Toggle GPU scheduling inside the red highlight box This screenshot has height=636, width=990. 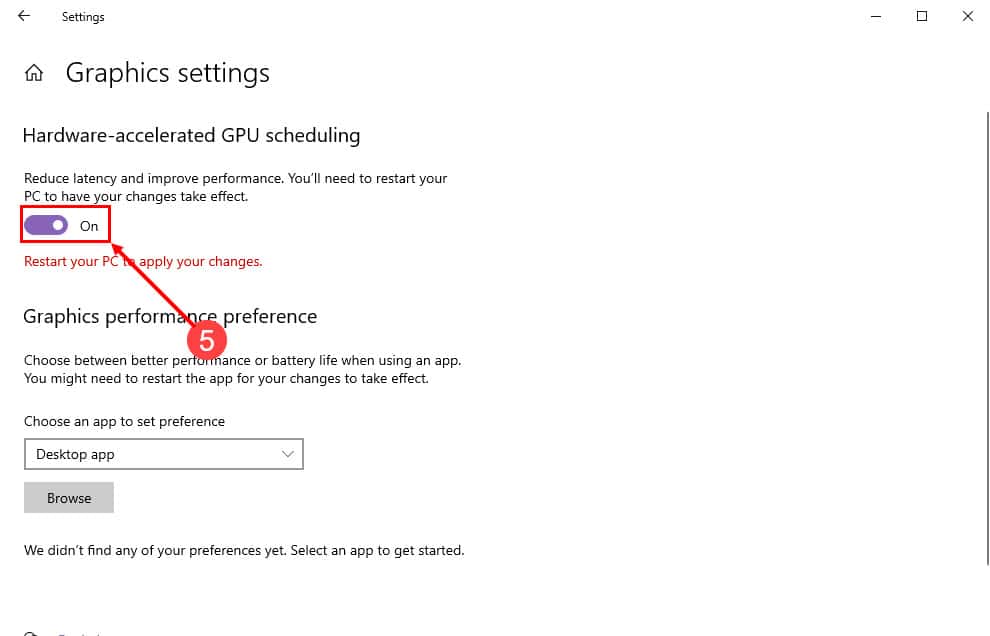pos(47,224)
